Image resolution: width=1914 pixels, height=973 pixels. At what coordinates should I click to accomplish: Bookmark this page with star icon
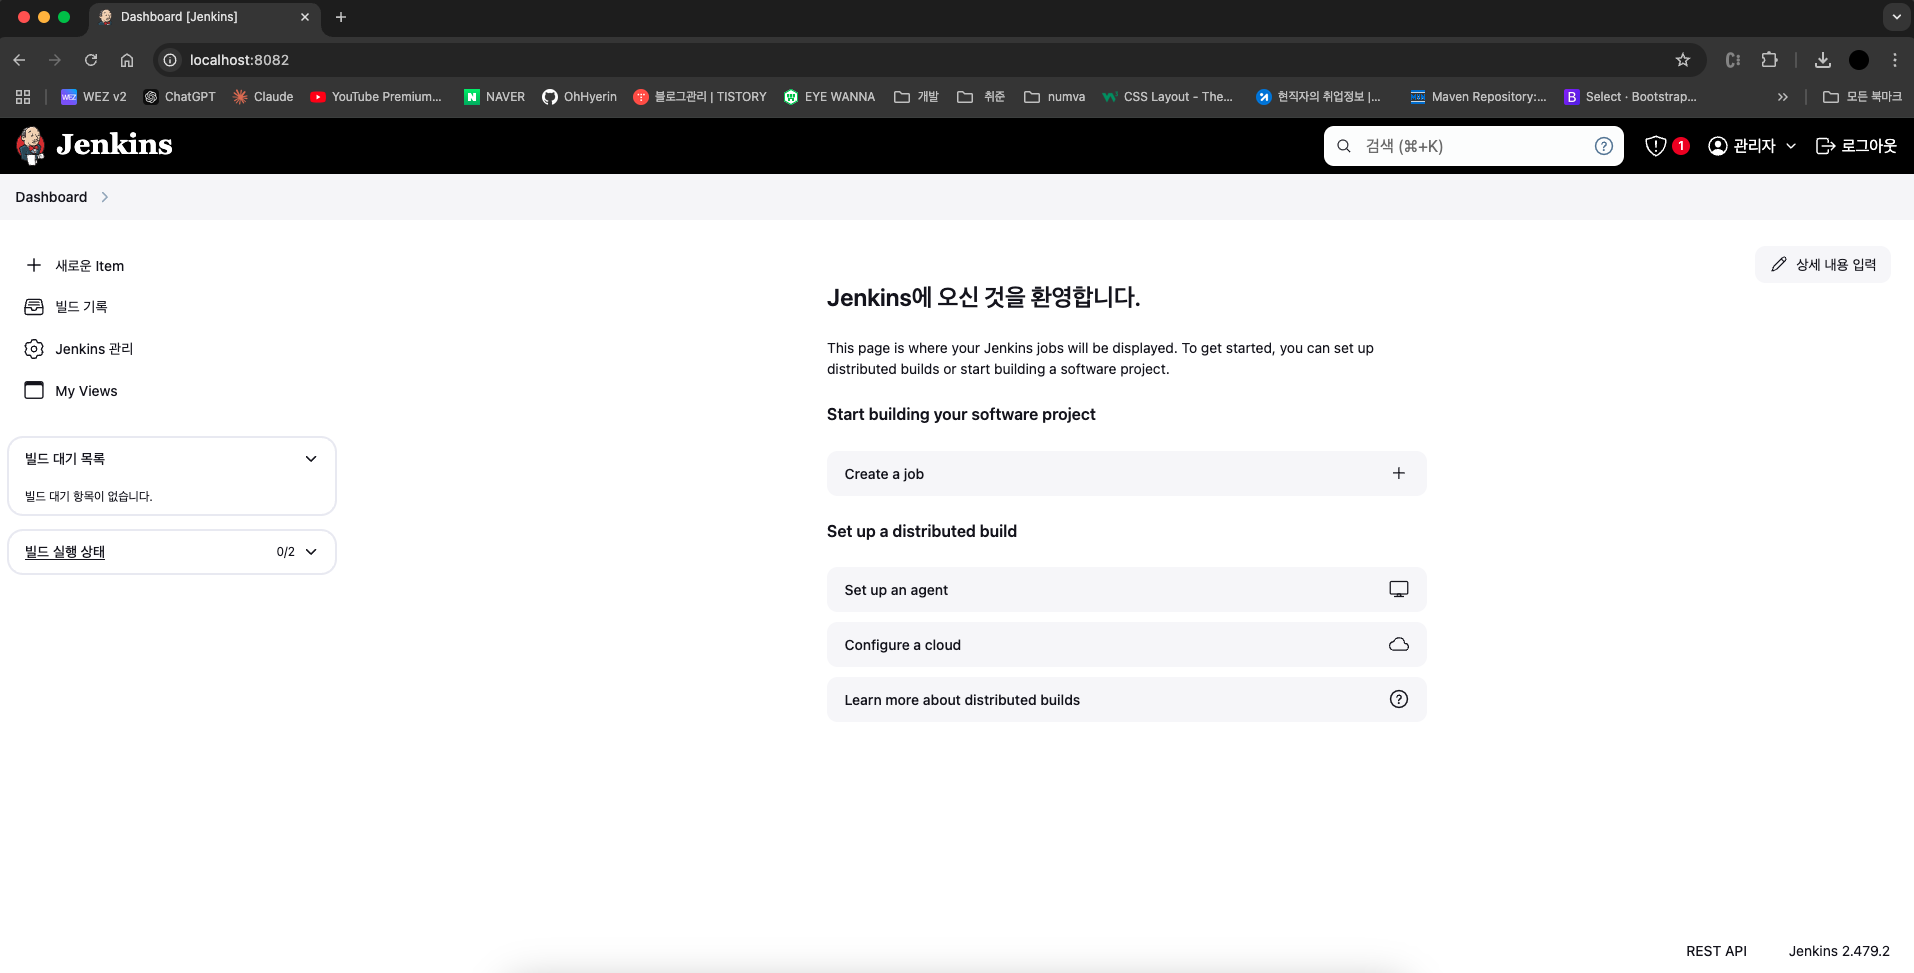pyautogui.click(x=1683, y=60)
